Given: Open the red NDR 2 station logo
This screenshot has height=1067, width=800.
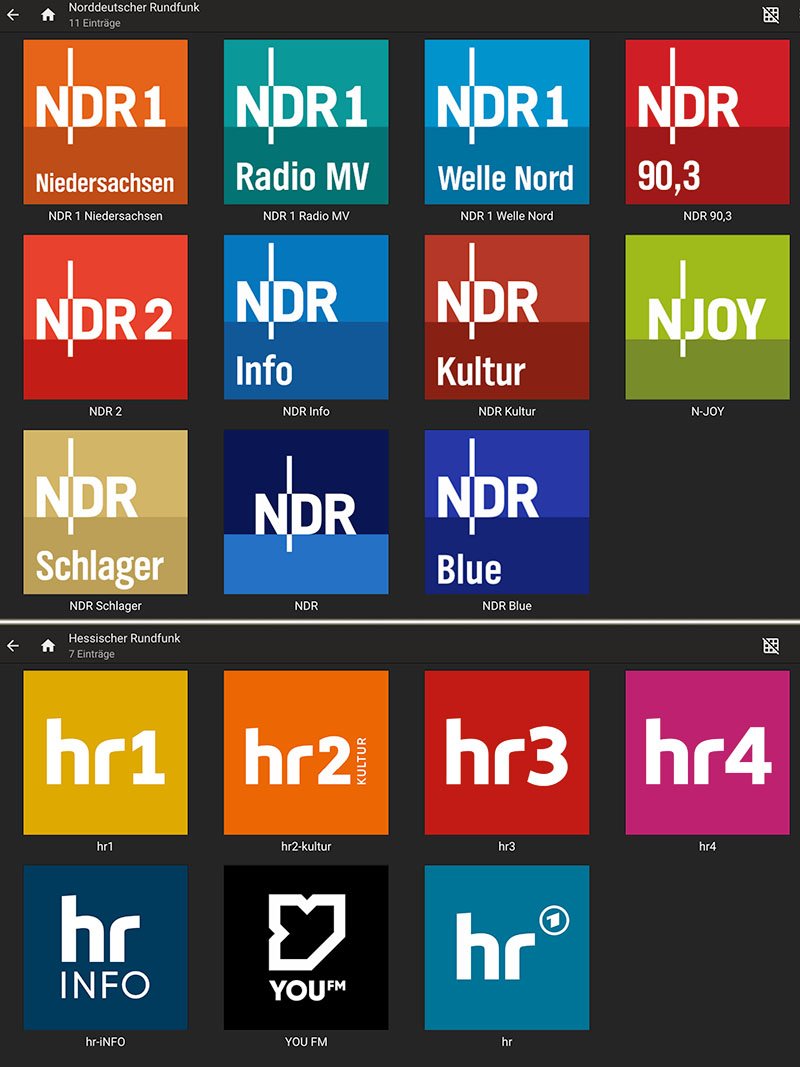Looking at the screenshot, I should tap(105, 317).
